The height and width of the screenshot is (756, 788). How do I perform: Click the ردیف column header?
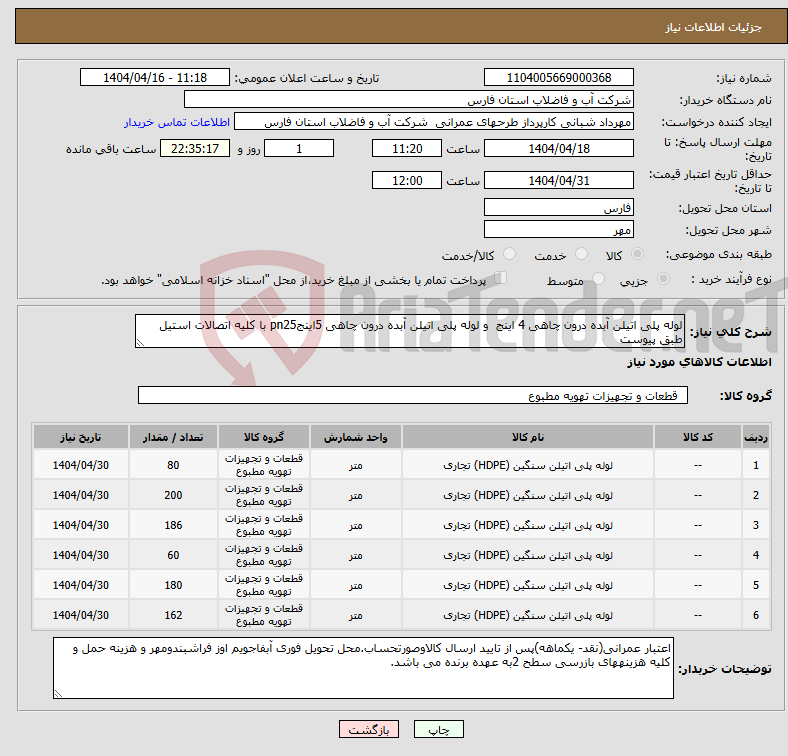(x=755, y=437)
